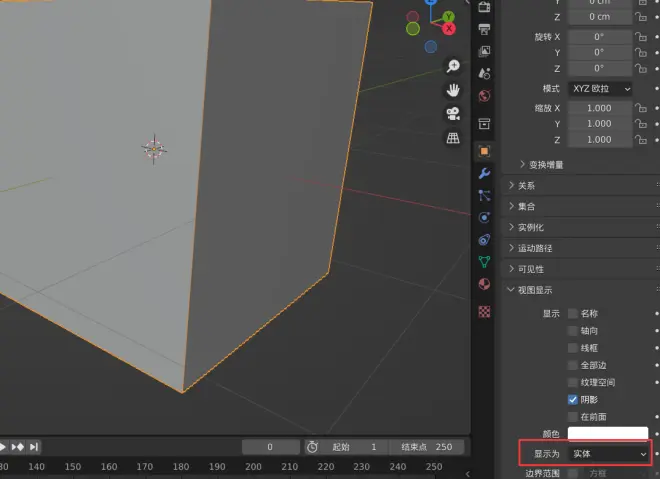Open the Modifiers tab (wrench icon)

[484, 173]
